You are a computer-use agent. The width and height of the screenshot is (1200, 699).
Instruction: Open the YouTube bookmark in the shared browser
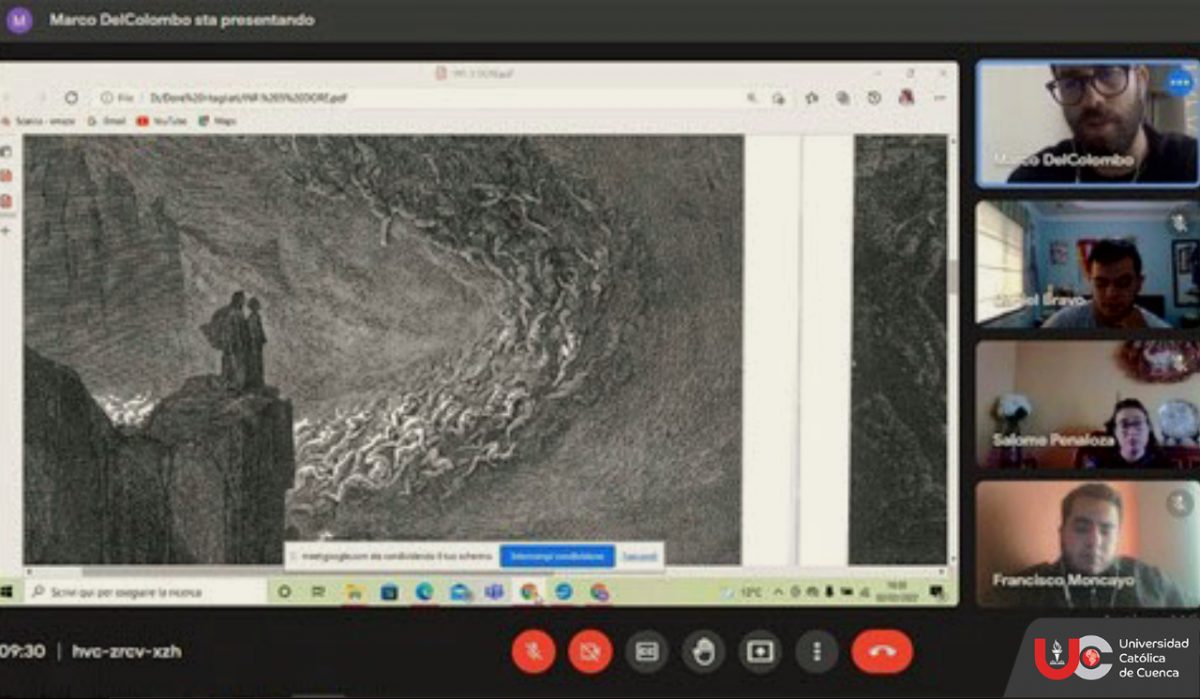pyautogui.click(x=161, y=121)
